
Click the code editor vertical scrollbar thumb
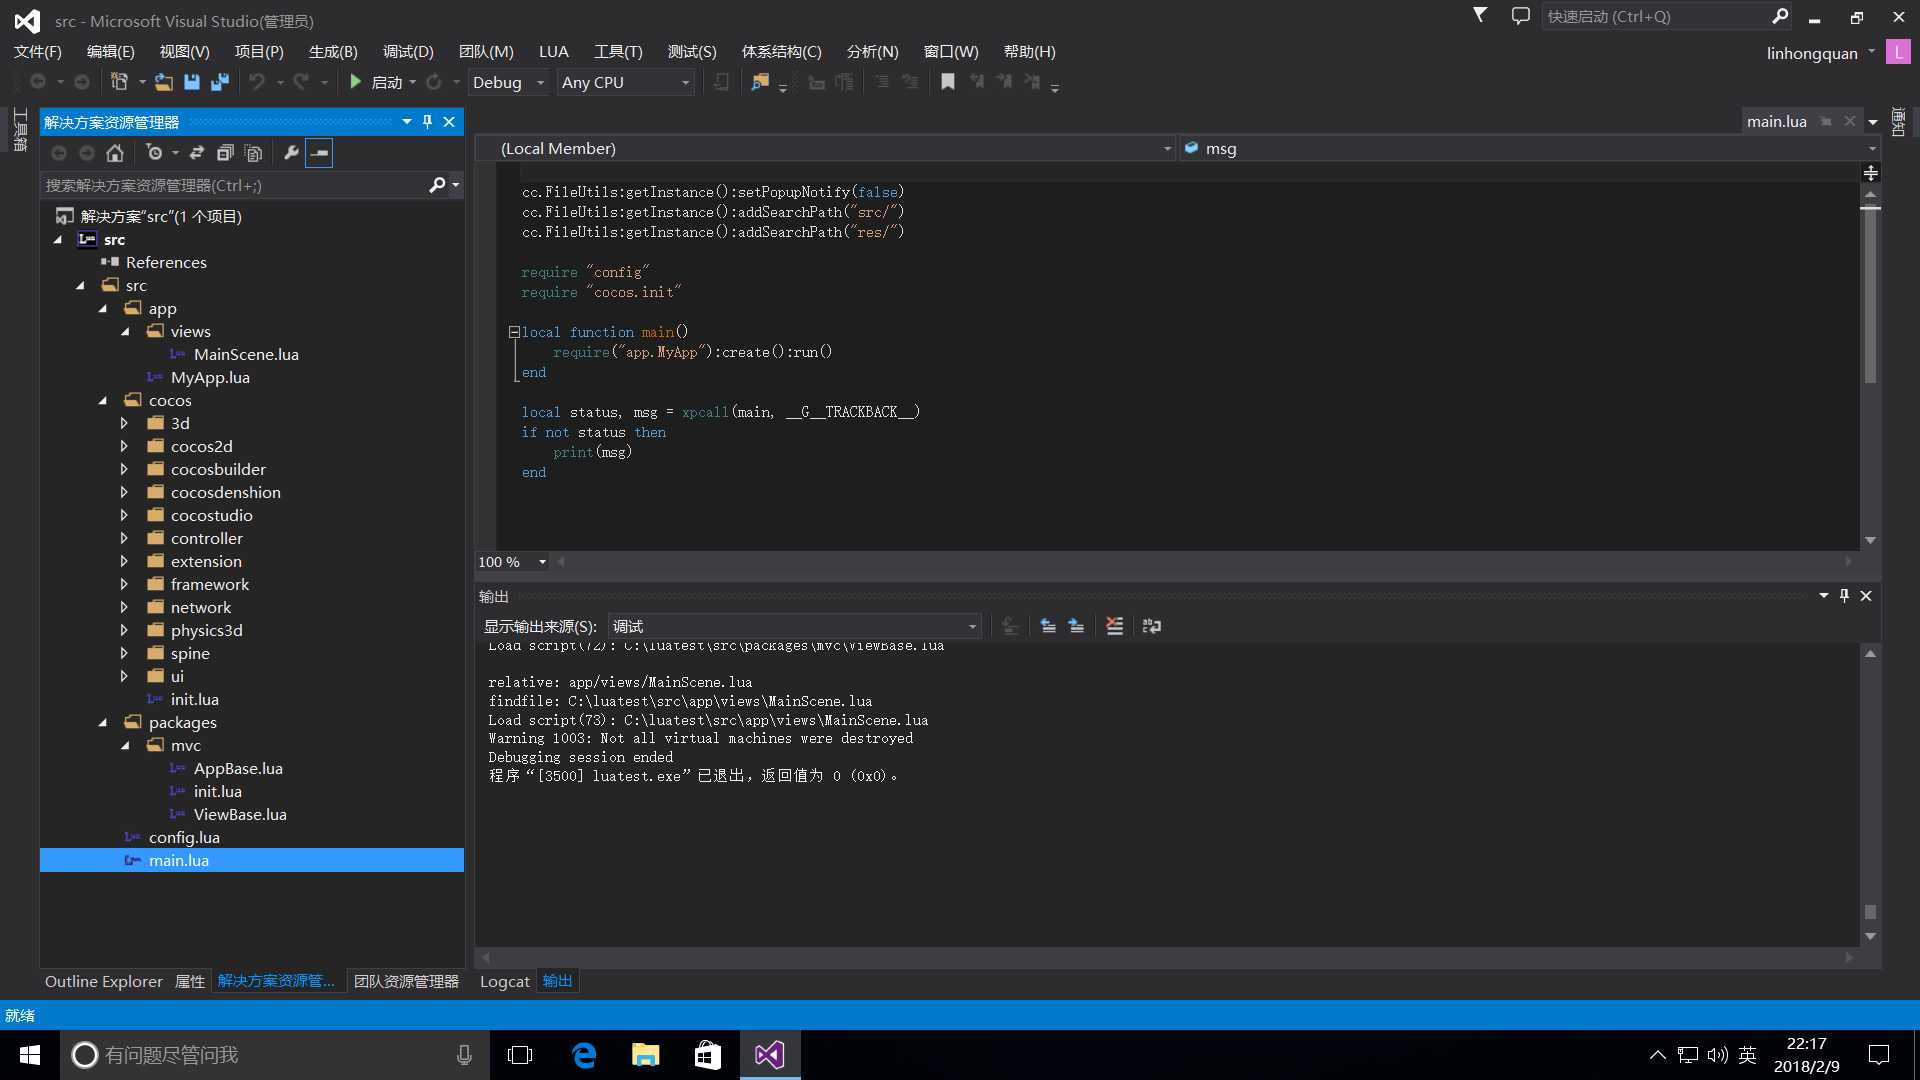[1870, 296]
